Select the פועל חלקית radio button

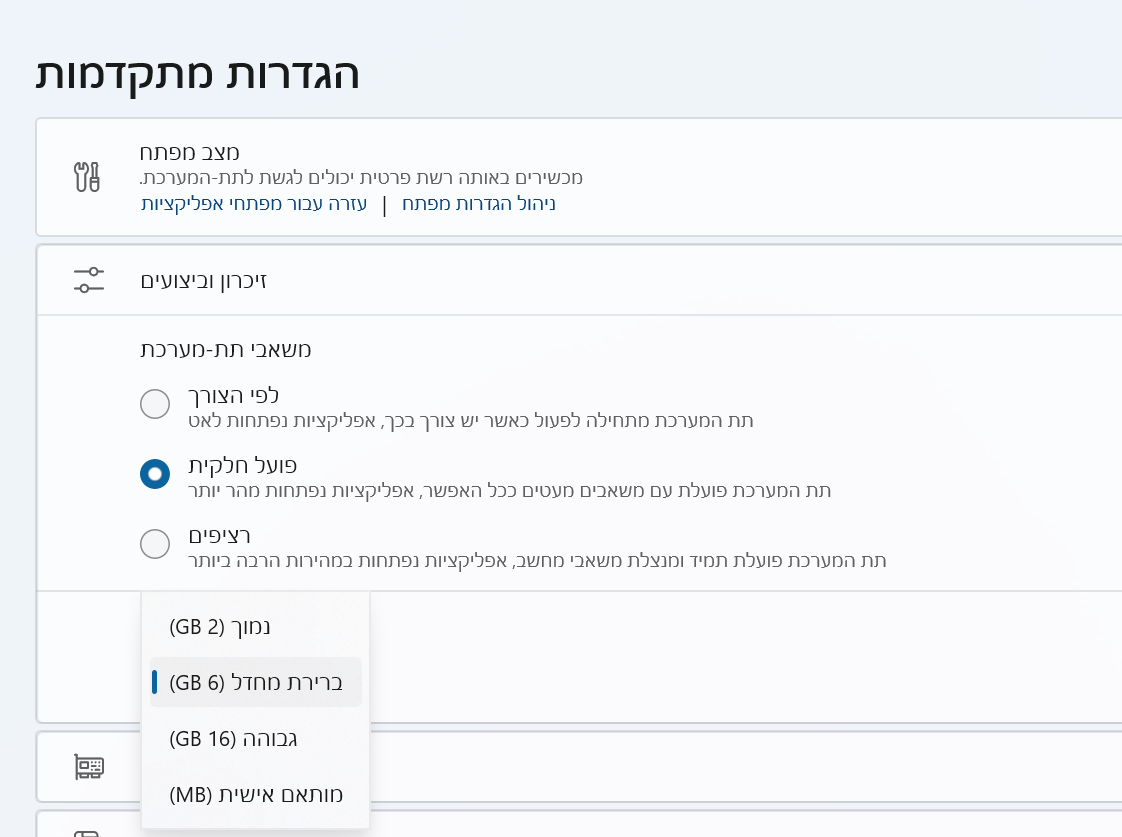pyautogui.click(x=155, y=474)
